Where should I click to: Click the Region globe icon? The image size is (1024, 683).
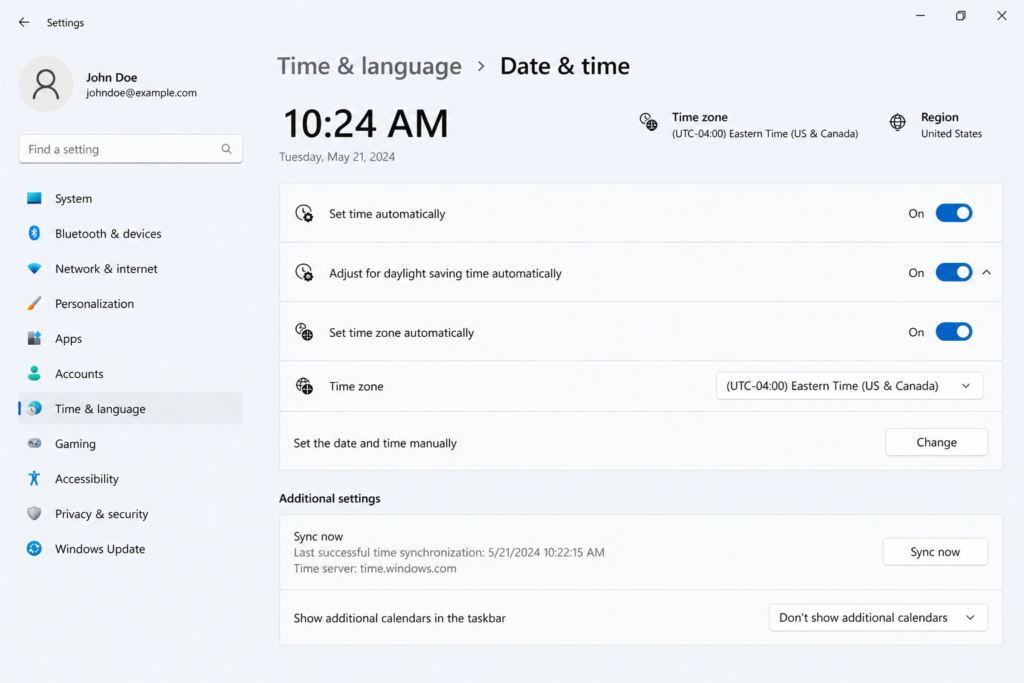click(897, 122)
